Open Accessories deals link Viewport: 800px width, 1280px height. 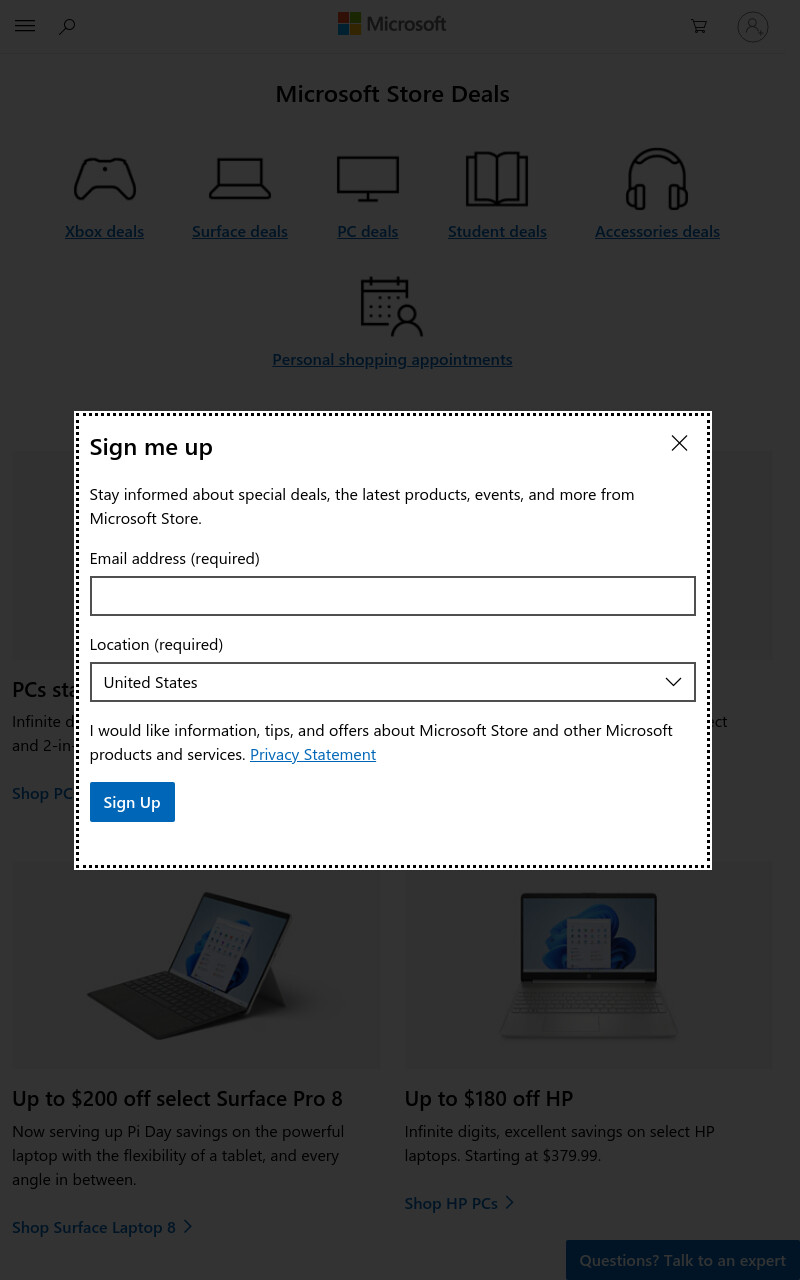click(x=657, y=231)
